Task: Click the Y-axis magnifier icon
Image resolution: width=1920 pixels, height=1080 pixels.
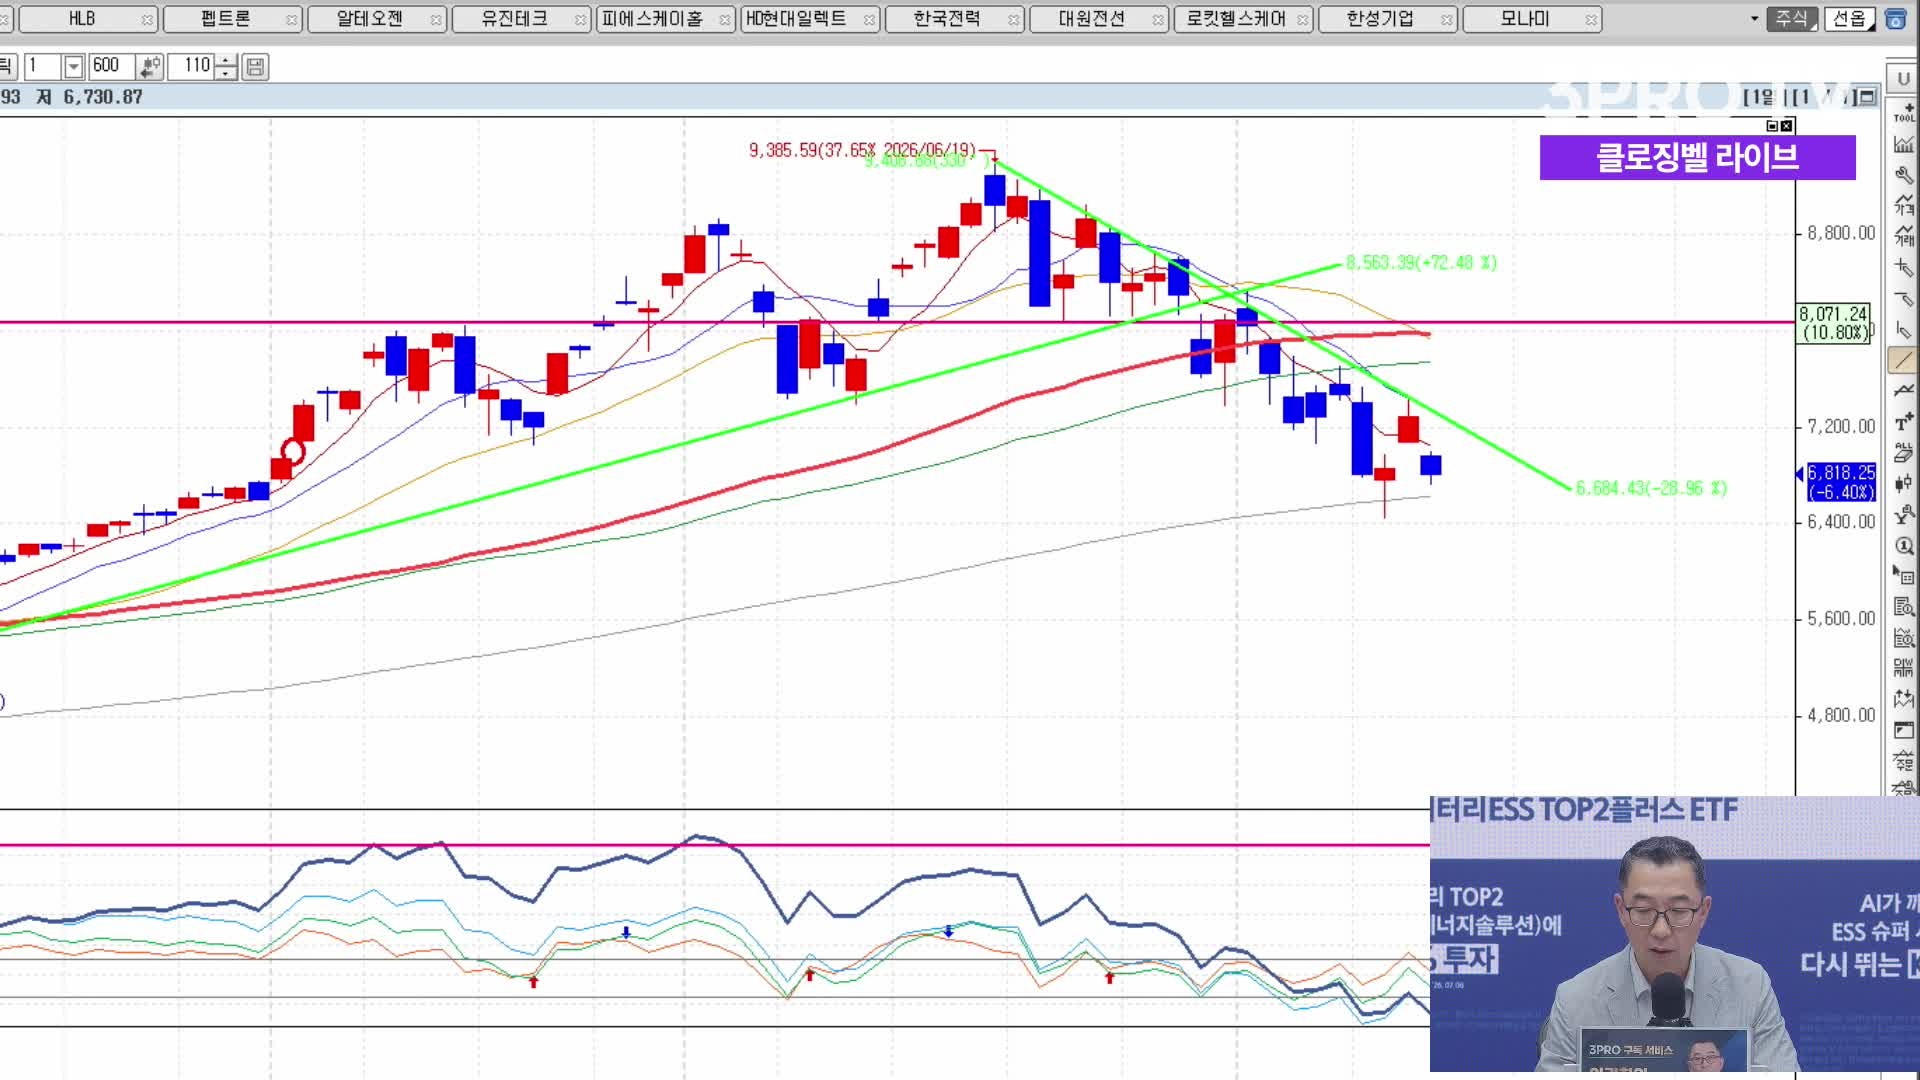Action: coord(1903,514)
